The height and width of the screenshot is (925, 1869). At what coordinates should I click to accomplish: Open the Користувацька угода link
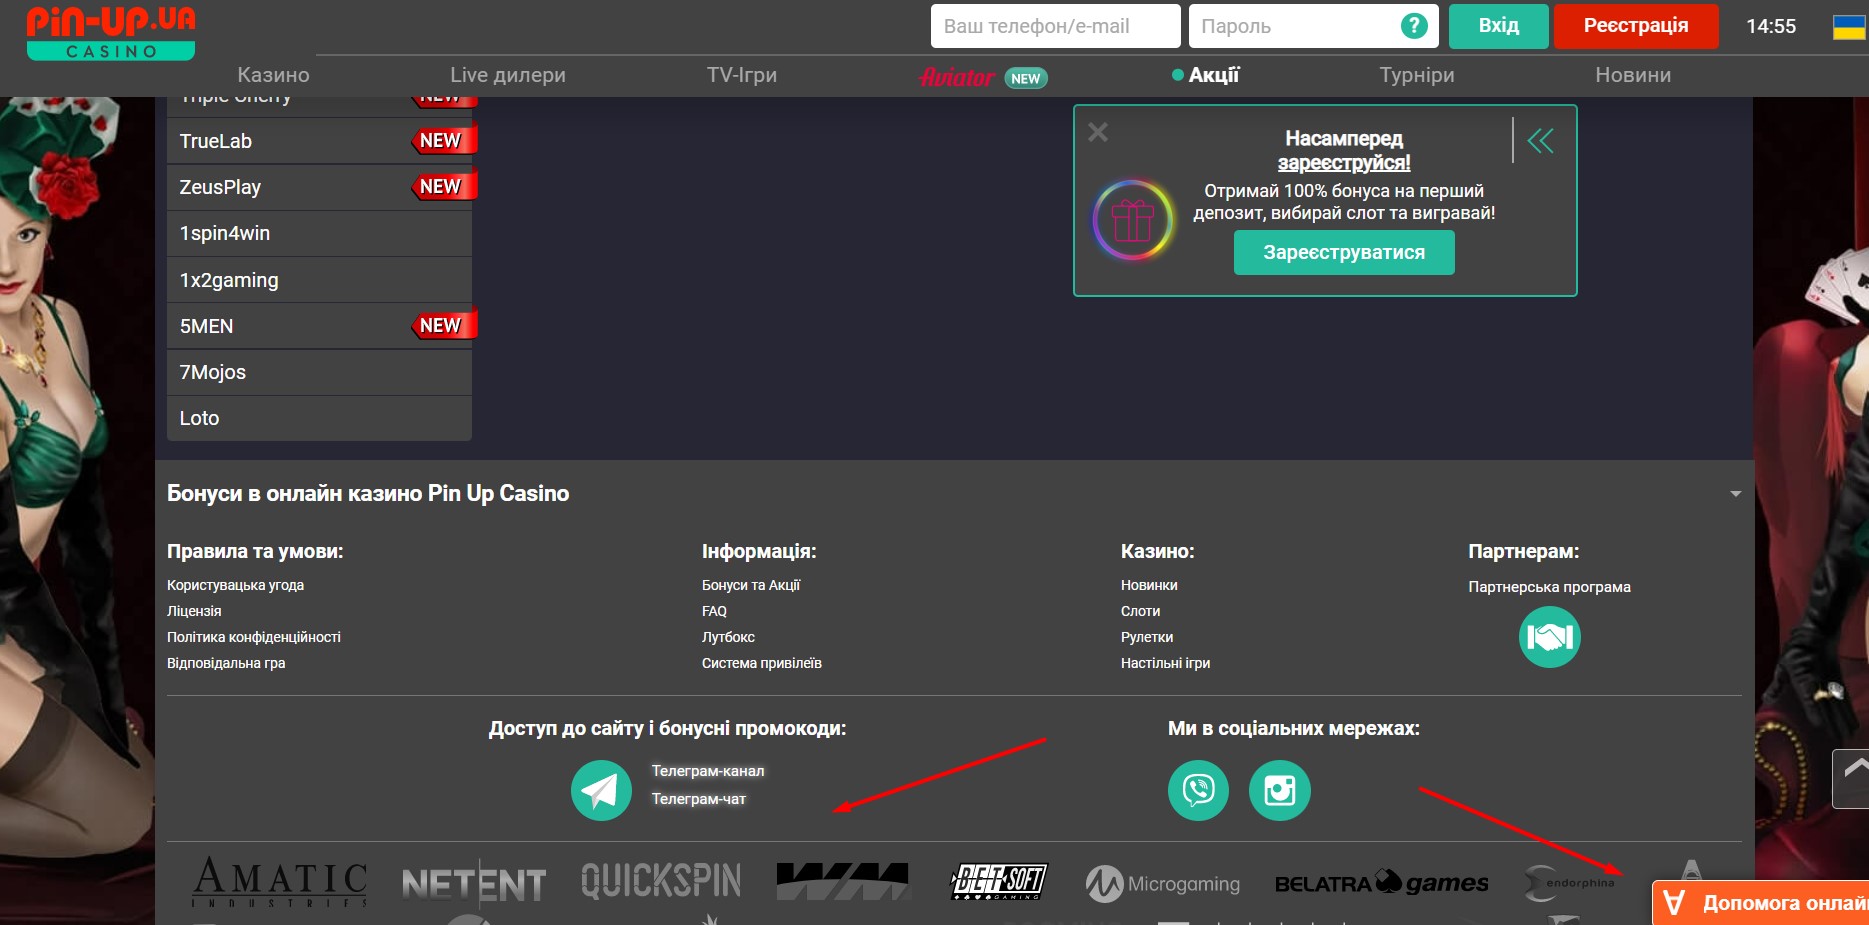point(235,585)
